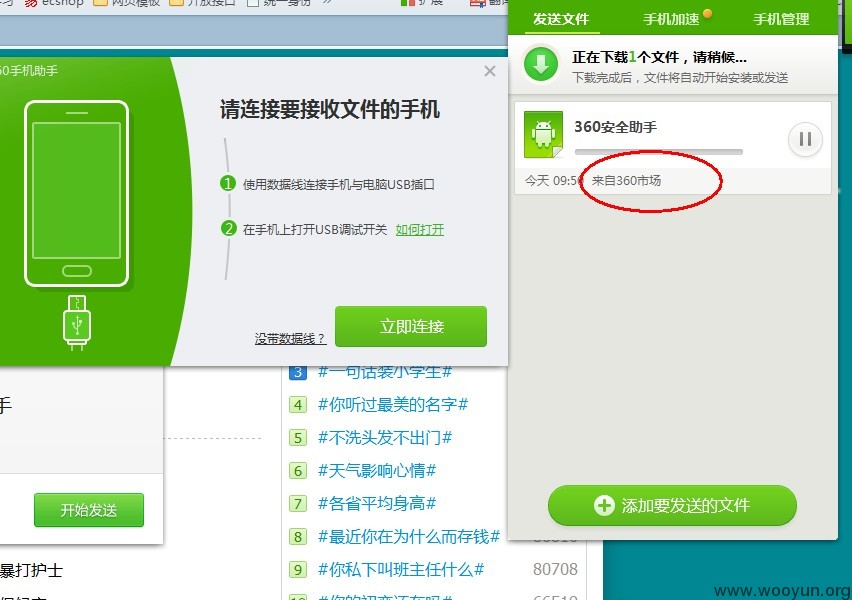Click the USB plug icon

click(77, 322)
